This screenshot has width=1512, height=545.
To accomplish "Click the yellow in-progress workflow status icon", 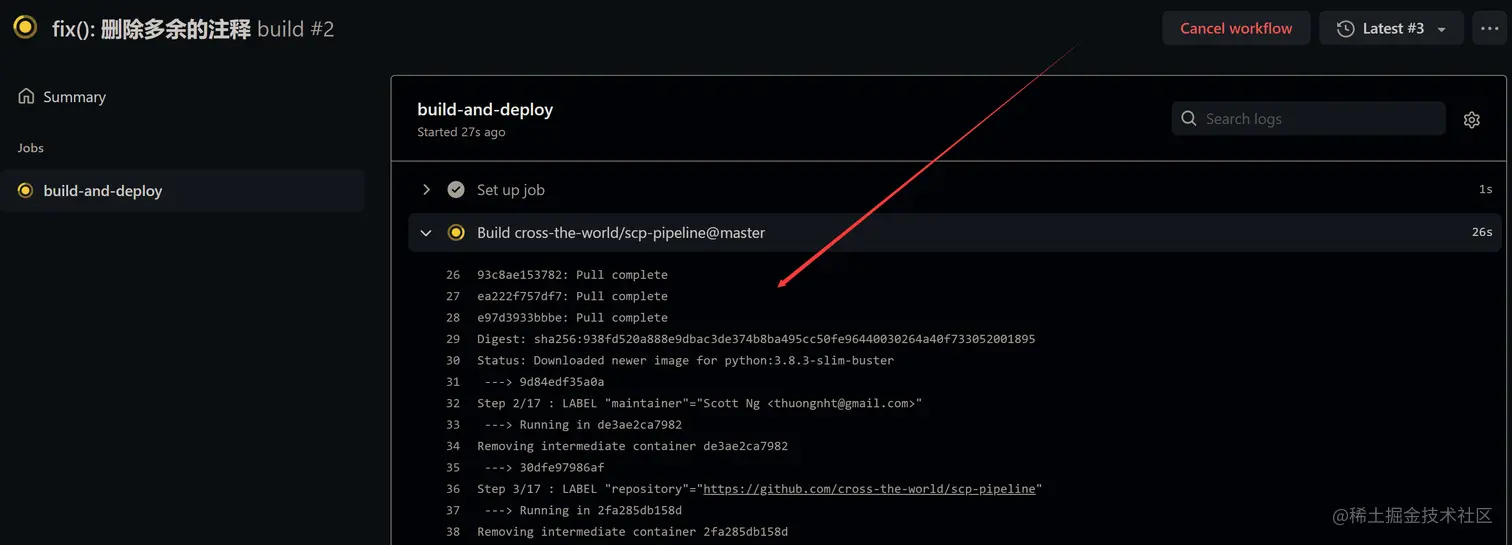I will pos(25,27).
